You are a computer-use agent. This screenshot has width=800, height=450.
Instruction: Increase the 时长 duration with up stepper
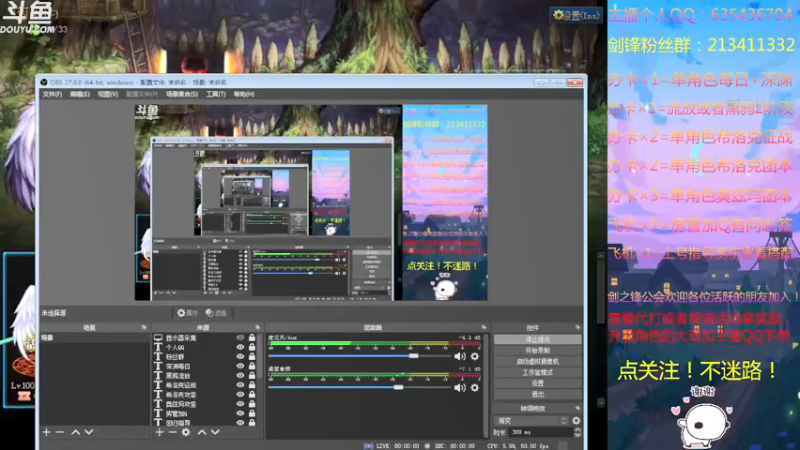pyautogui.click(x=577, y=430)
